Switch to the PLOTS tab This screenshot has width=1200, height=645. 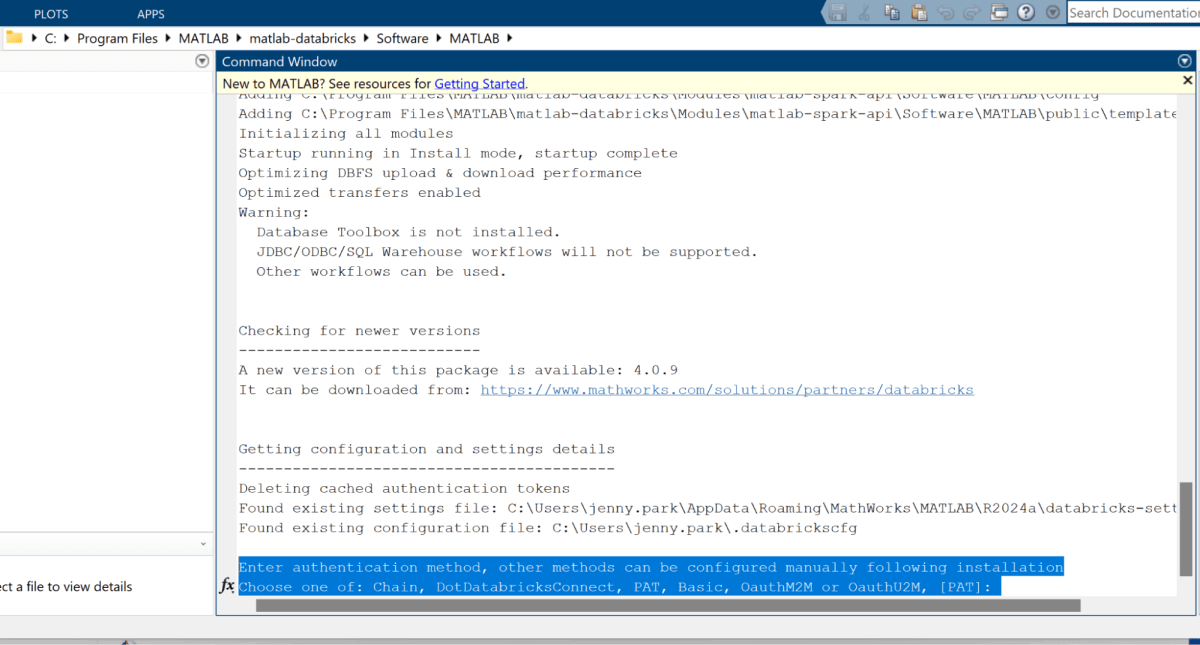(51, 14)
